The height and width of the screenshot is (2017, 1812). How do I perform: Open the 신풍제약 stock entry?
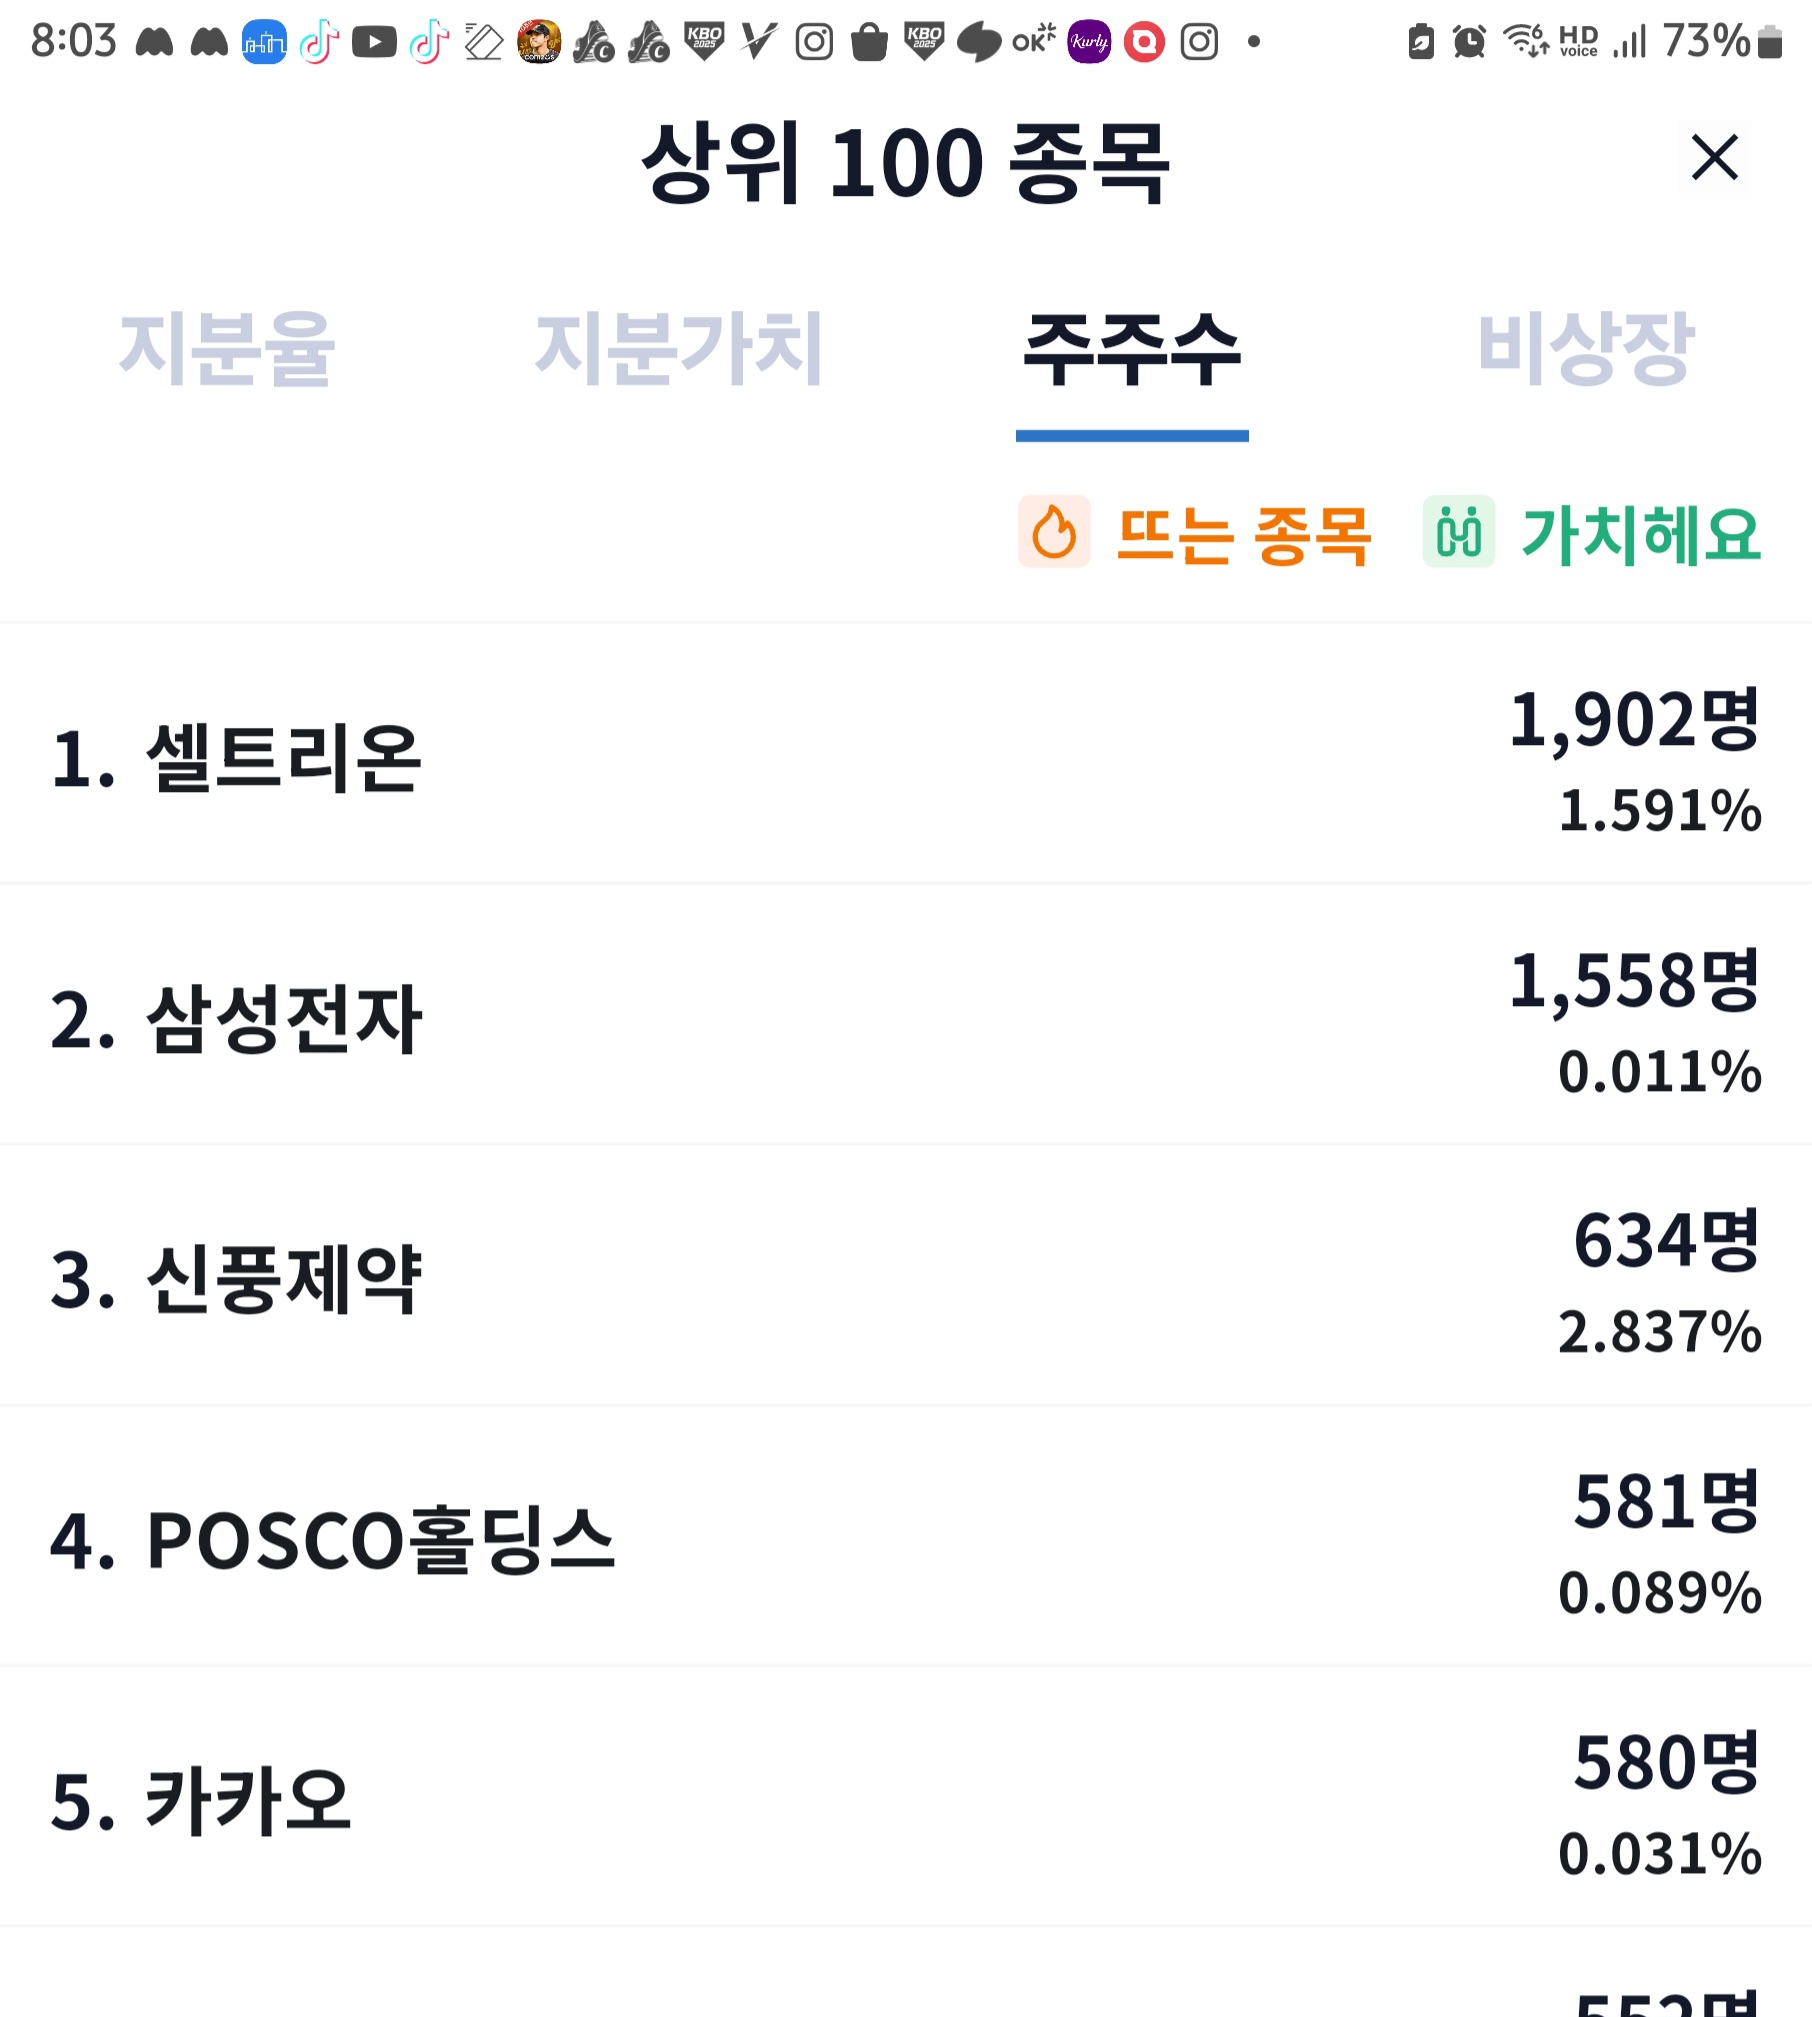[906, 1277]
